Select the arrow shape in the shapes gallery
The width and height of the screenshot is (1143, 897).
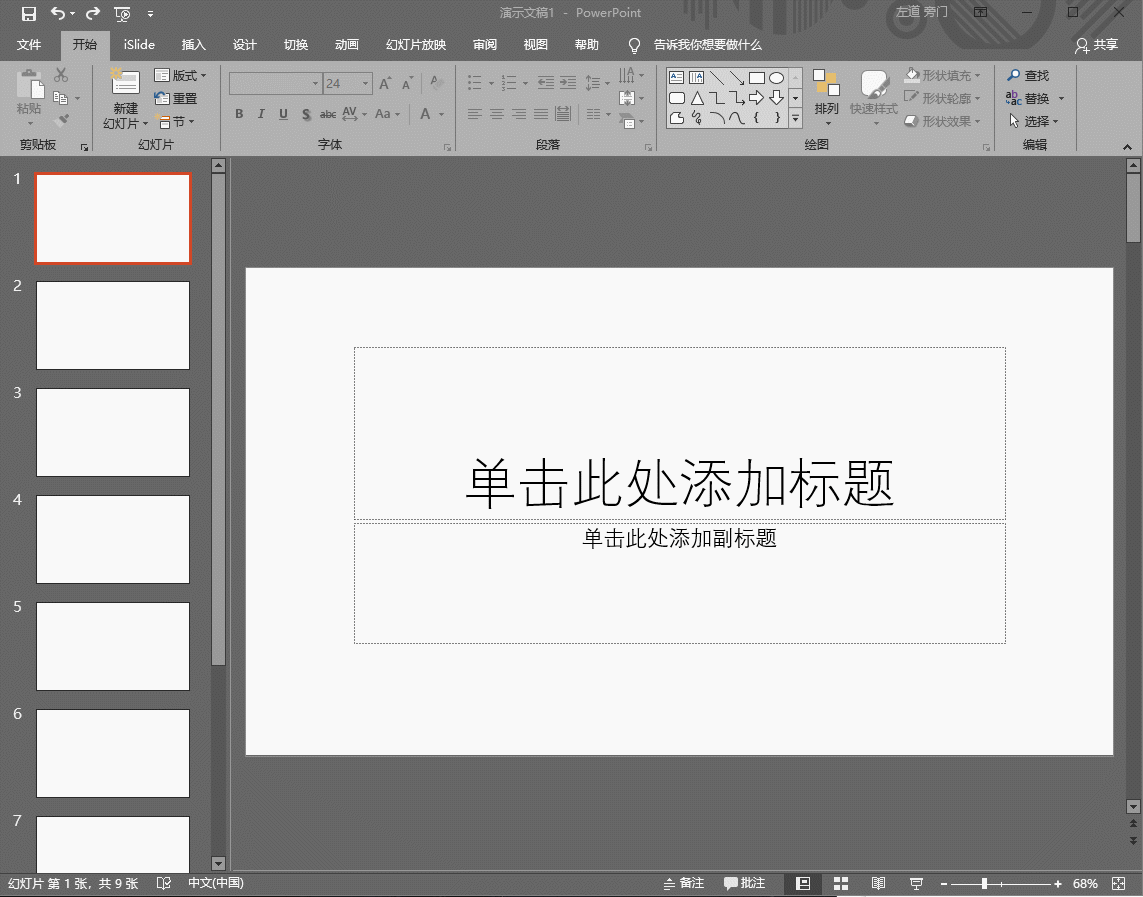(x=737, y=77)
